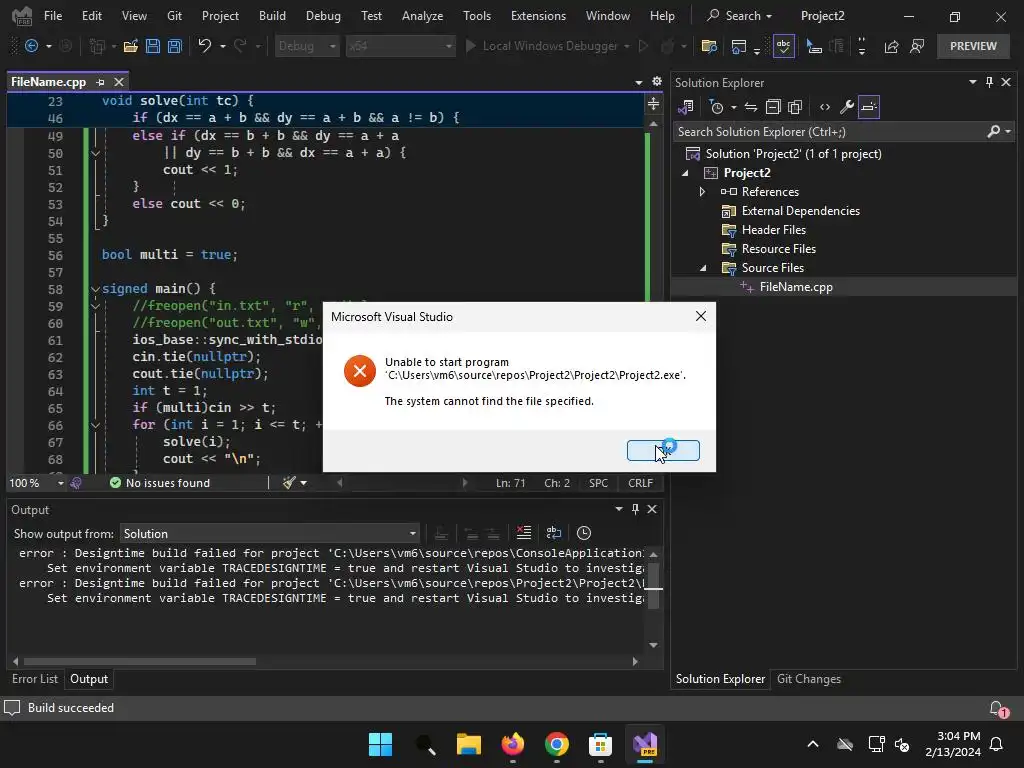Click Search Solution Explorer input field
The width and height of the screenshot is (1024, 768).
[x=829, y=132]
